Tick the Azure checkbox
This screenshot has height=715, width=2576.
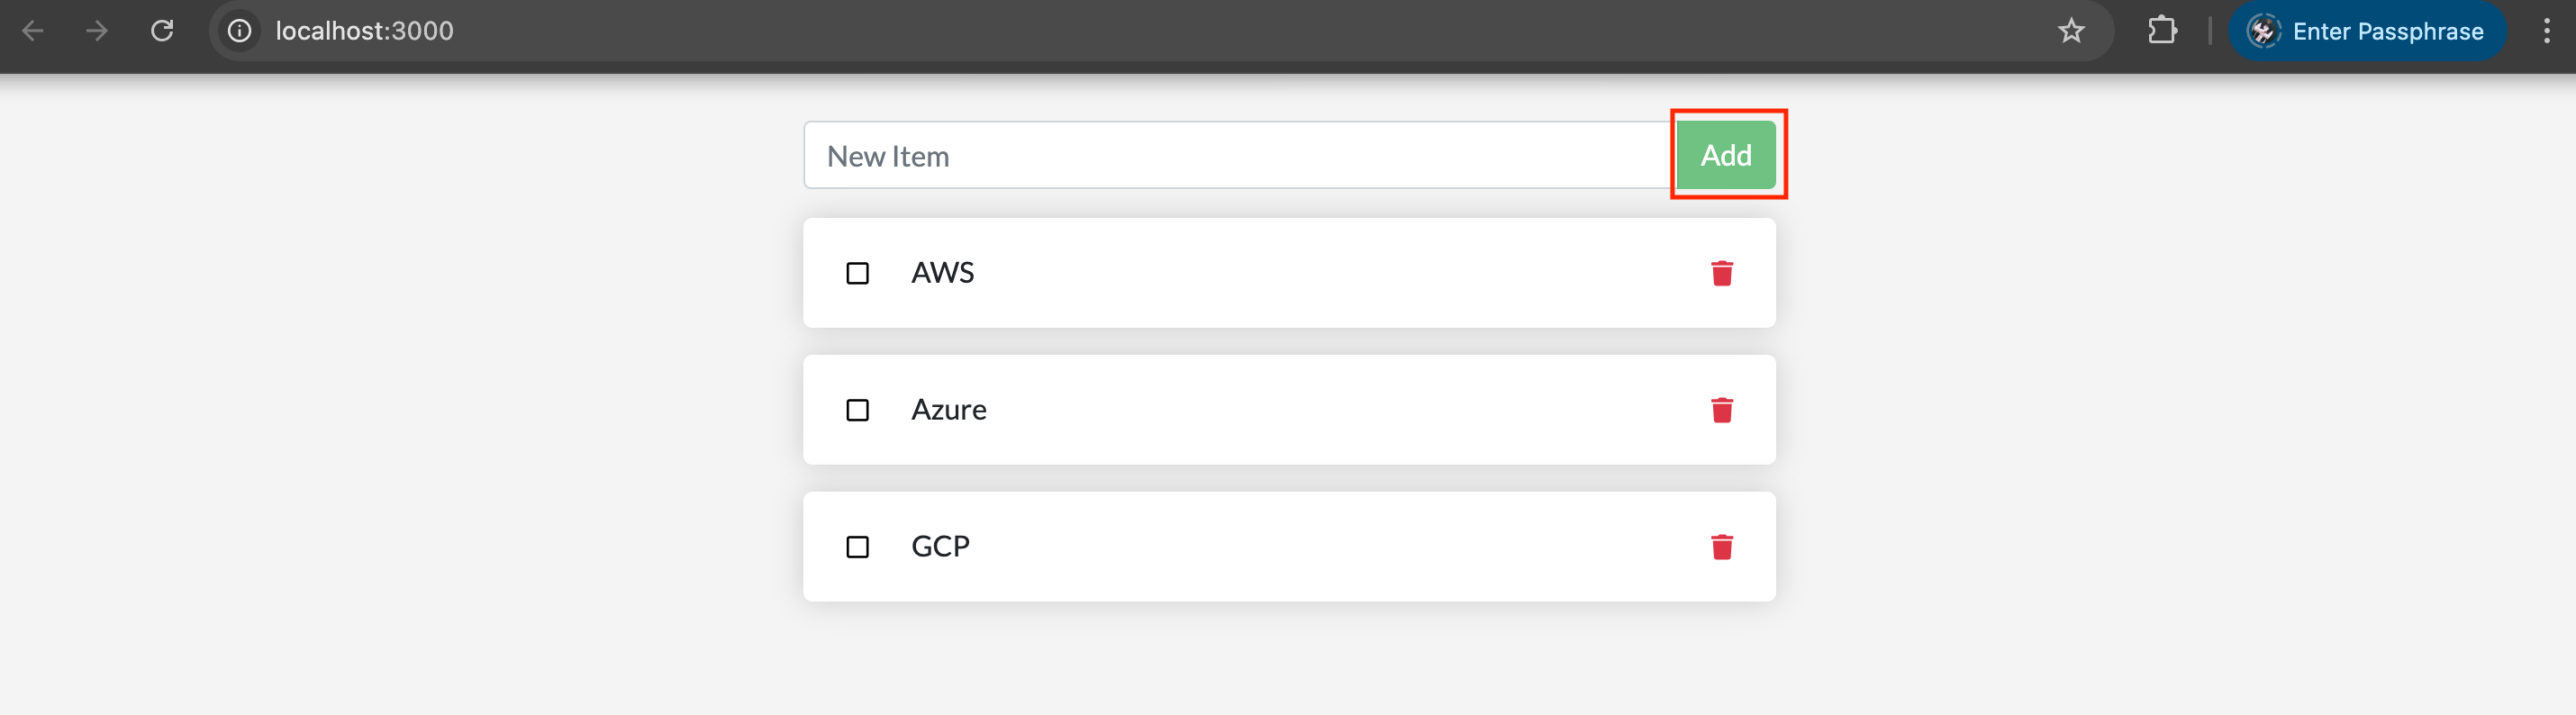click(x=857, y=410)
